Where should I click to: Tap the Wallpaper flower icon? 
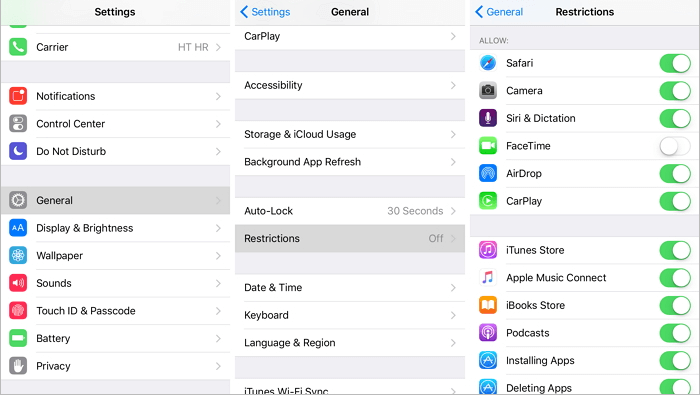[x=18, y=256]
